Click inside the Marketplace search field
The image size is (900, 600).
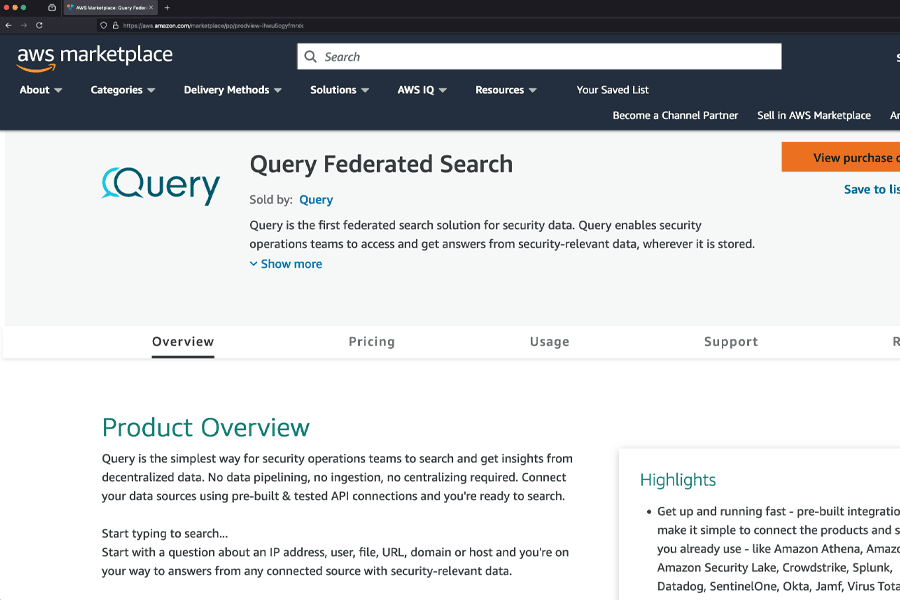(540, 57)
